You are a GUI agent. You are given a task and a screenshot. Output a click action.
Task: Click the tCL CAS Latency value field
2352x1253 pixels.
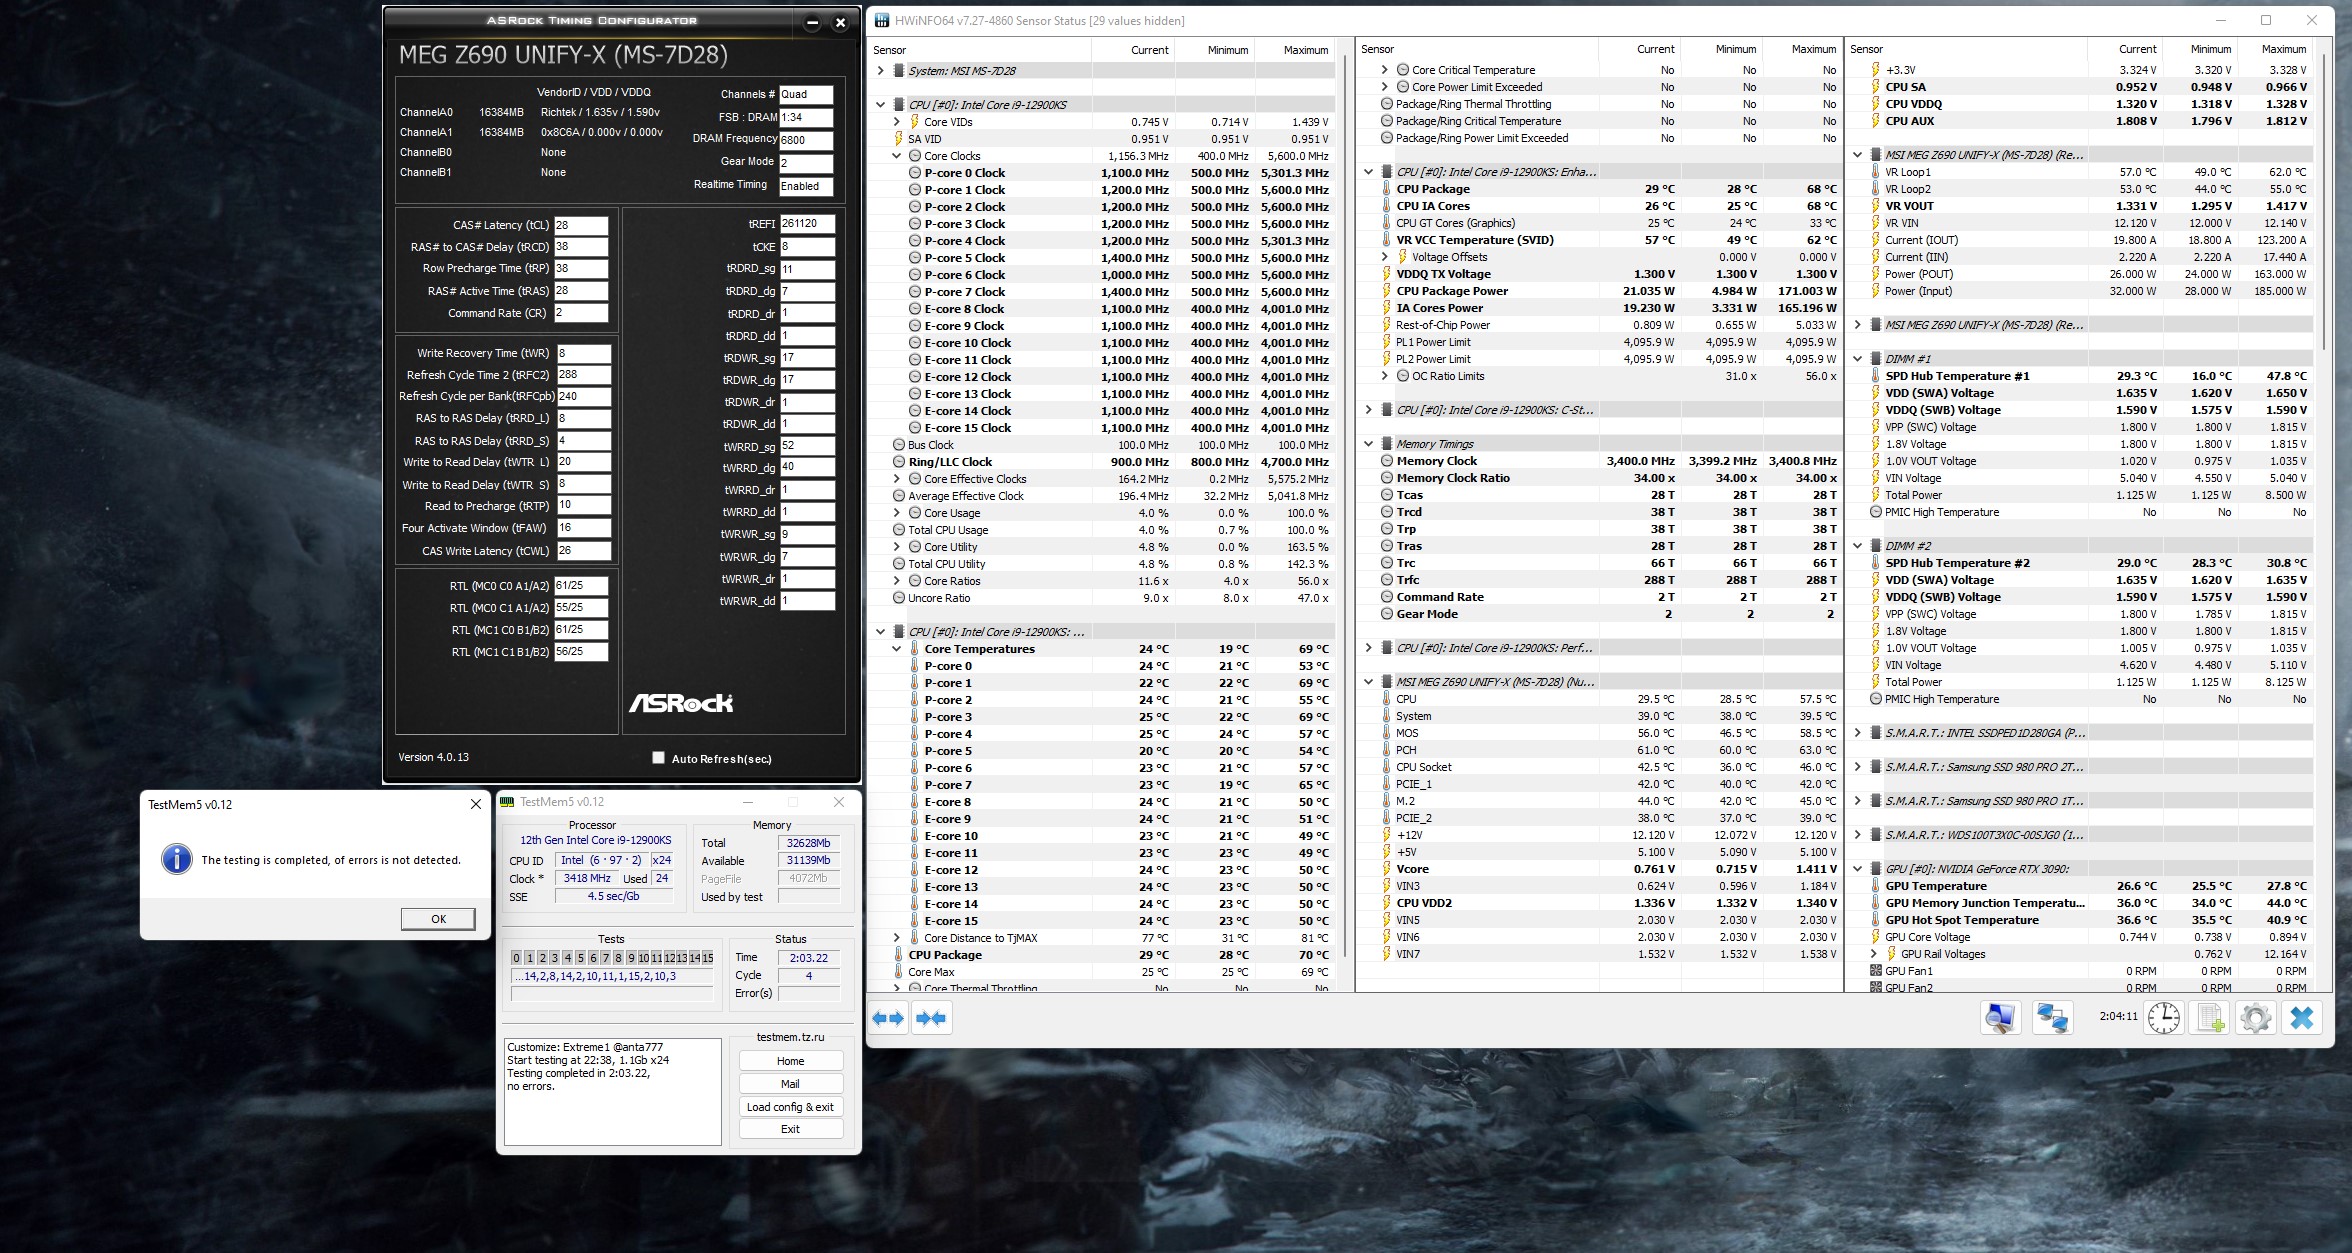581,225
